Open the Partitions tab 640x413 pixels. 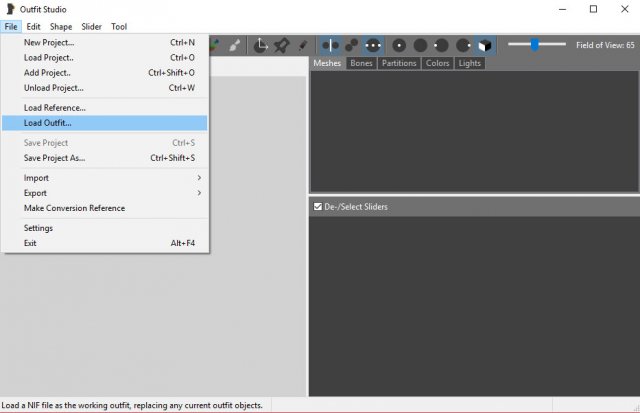tap(399, 63)
